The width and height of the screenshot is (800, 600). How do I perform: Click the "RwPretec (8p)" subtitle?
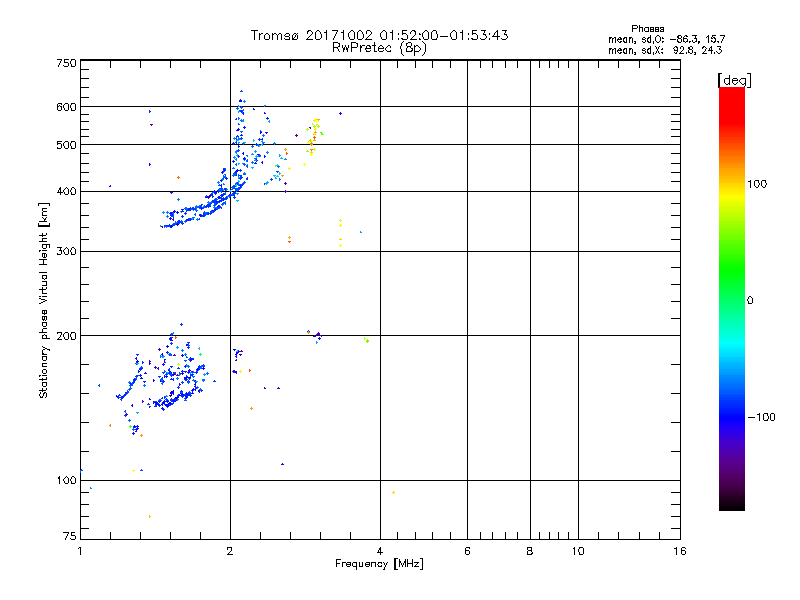379,48
